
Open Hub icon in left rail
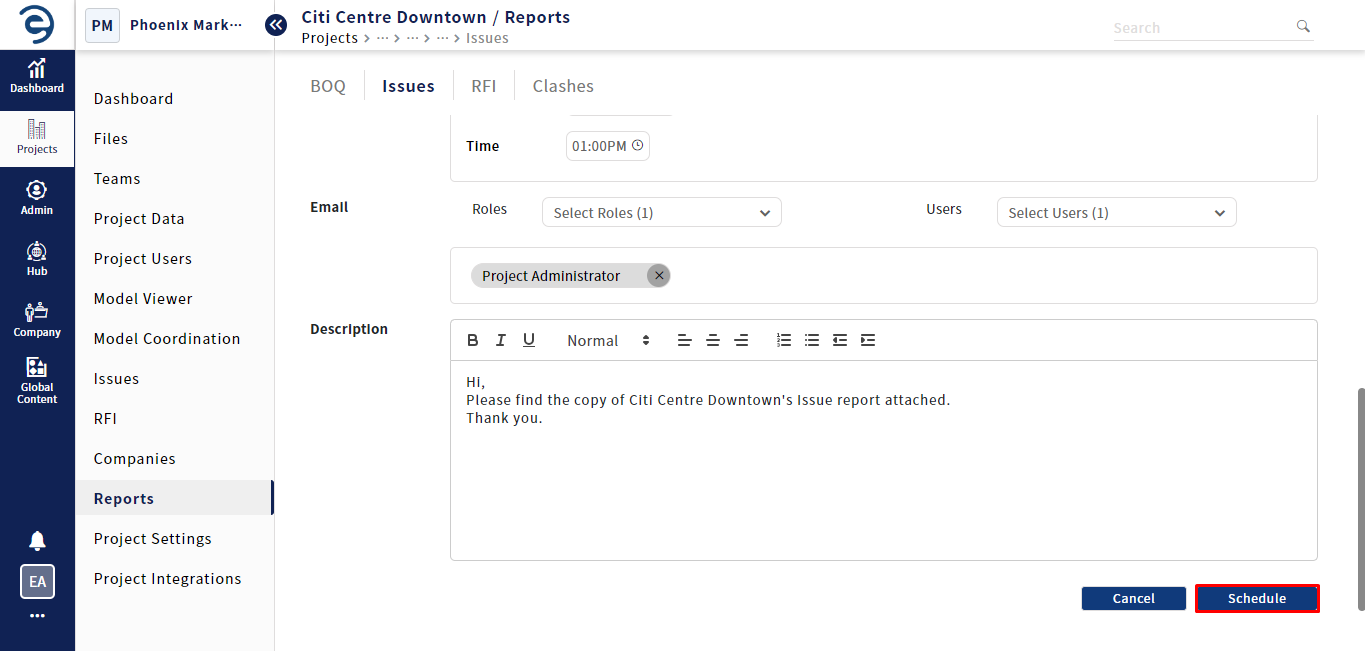pos(37,259)
